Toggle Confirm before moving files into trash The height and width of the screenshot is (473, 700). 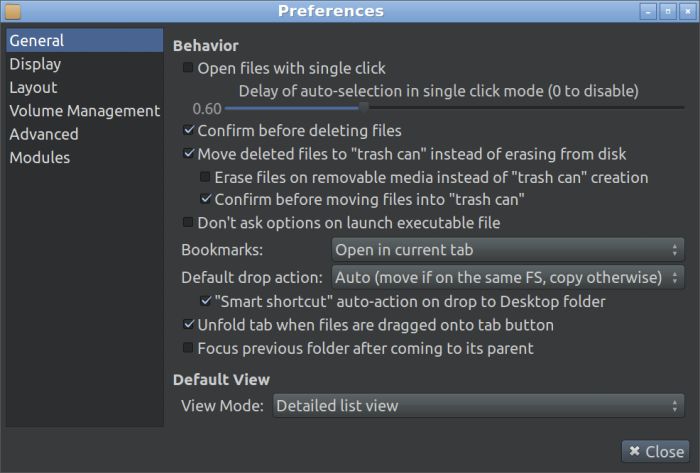[x=205, y=200]
